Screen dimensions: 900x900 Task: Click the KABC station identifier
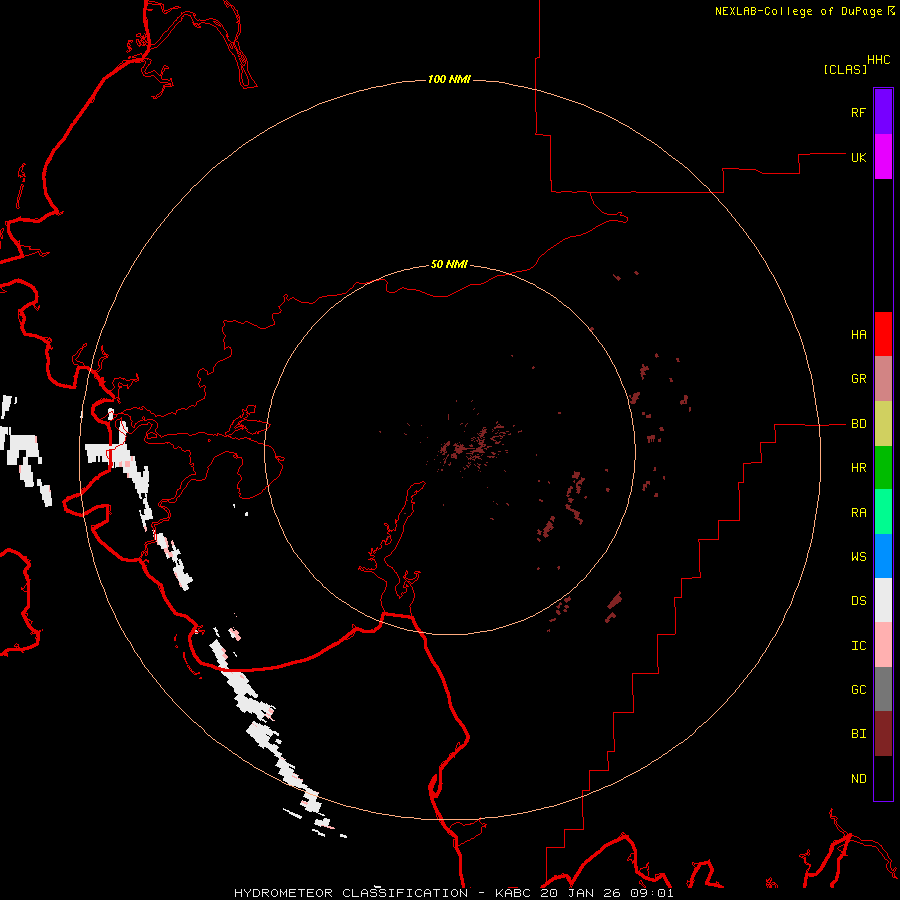coord(513,893)
